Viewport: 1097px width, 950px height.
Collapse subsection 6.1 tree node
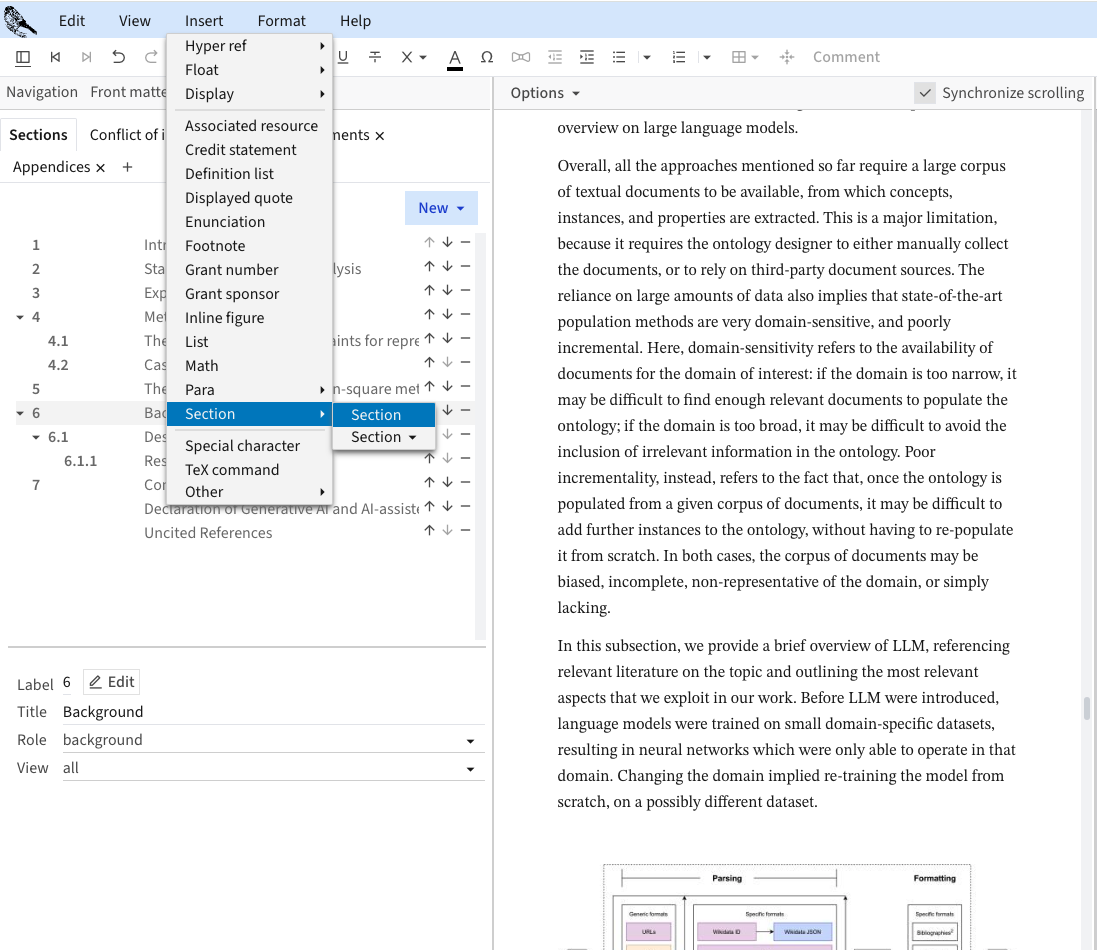coord(36,437)
